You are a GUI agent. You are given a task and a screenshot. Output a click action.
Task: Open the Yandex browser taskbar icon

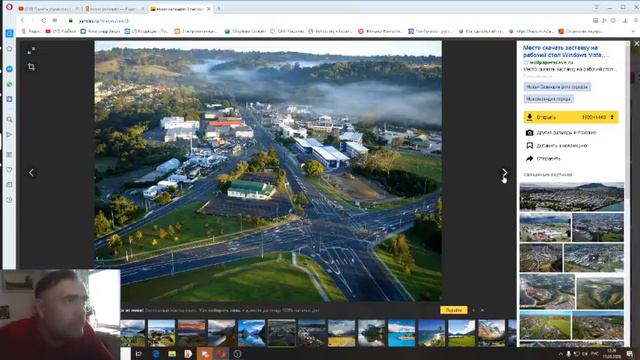pyautogui.click(x=188, y=353)
